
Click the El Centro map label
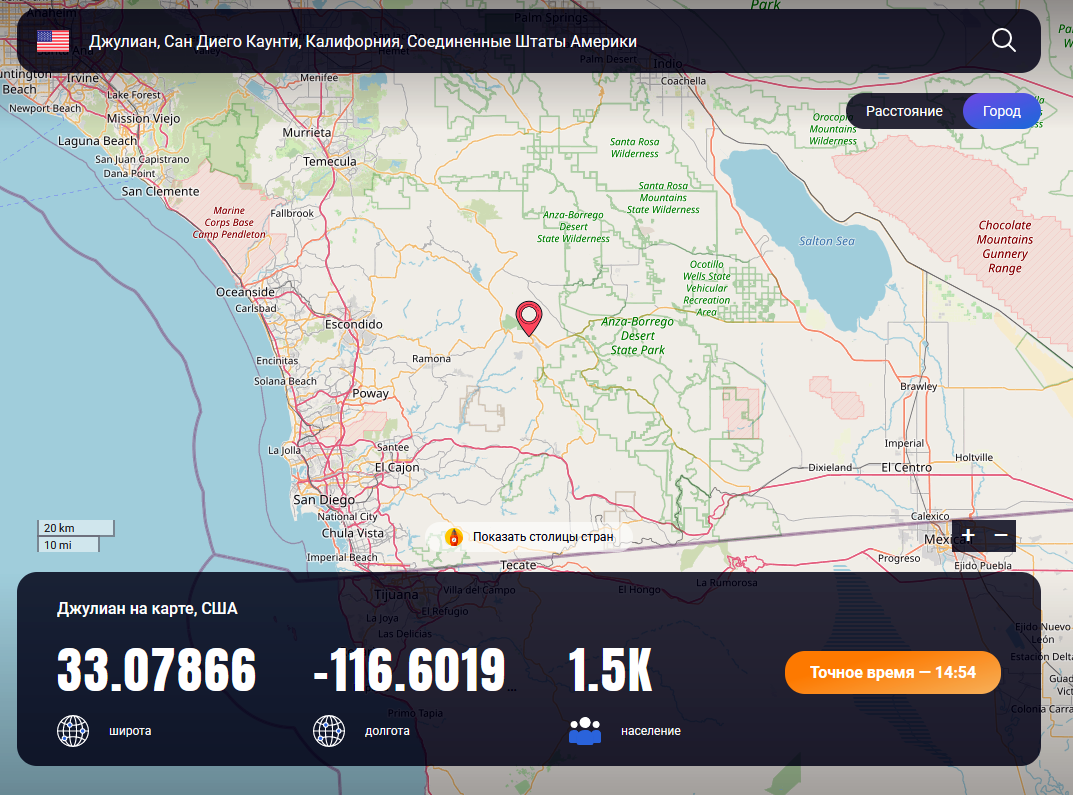tap(906, 467)
